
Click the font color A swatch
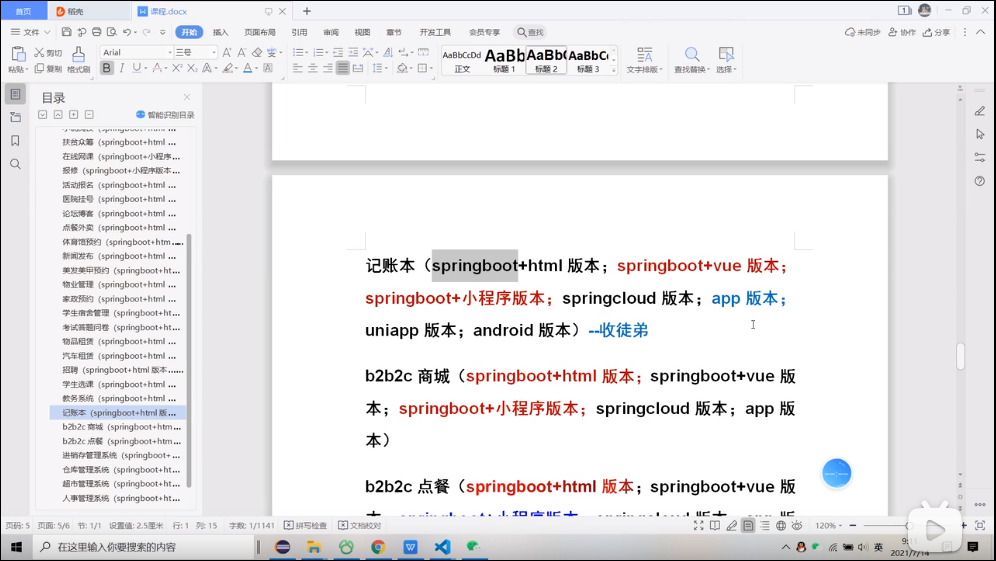click(248, 68)
